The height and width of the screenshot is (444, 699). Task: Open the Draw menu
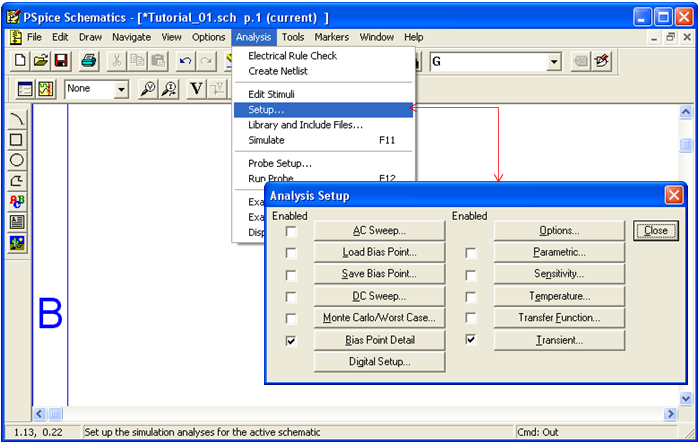point(90,37)
